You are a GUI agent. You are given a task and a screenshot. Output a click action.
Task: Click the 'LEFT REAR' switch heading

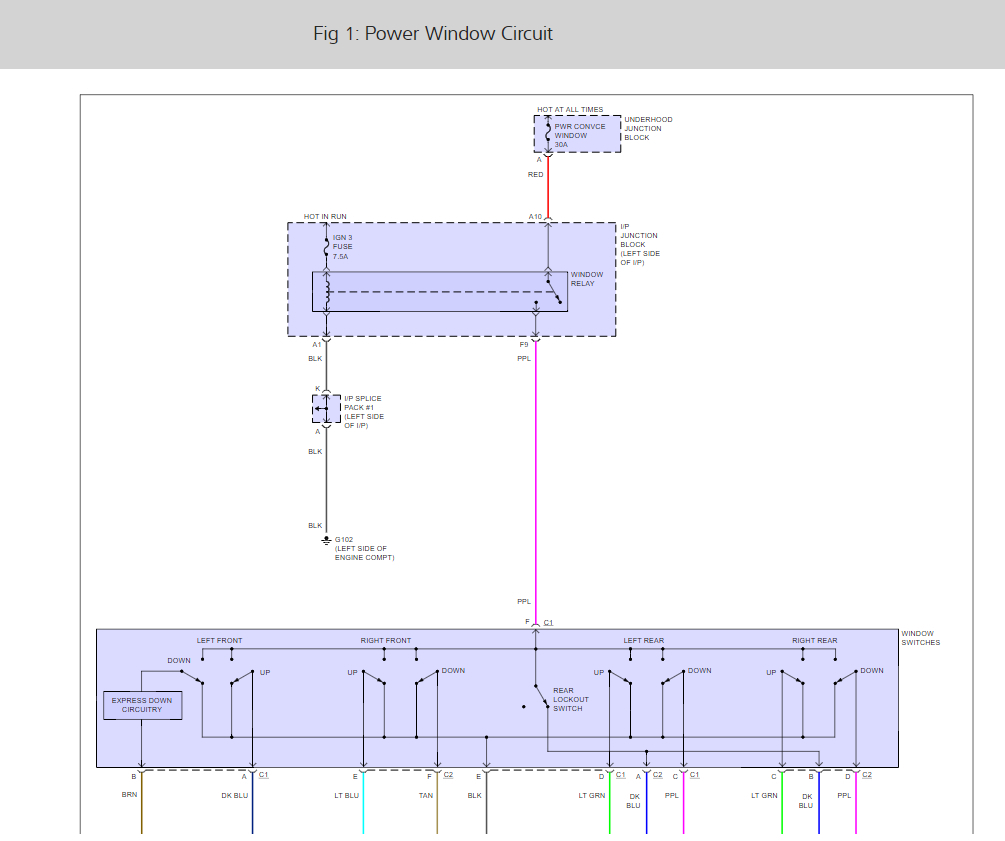(644, 640)
